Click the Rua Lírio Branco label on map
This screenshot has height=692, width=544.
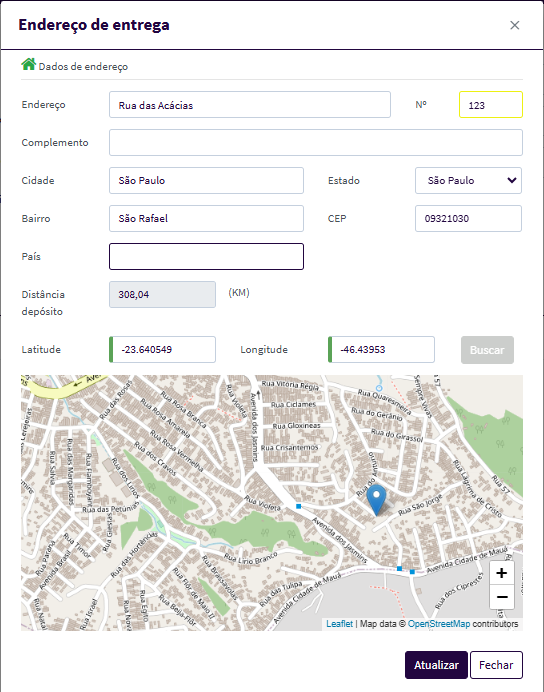click(x=251, y=557)
